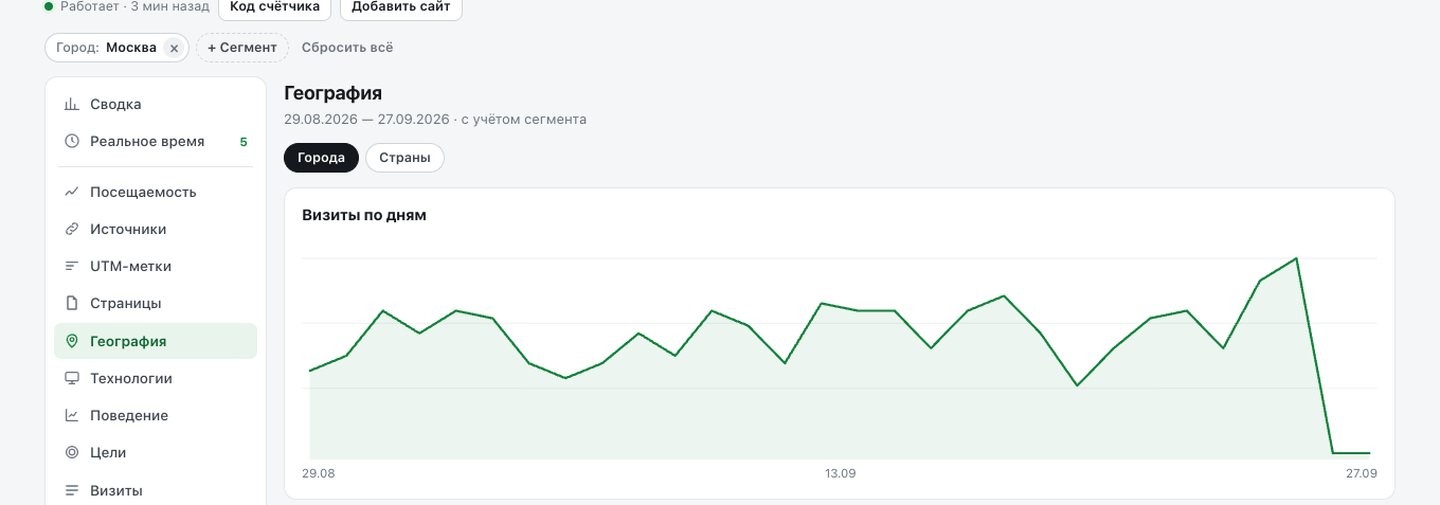
Task: Click the География page heading
Action: click(x=333, y=93)
